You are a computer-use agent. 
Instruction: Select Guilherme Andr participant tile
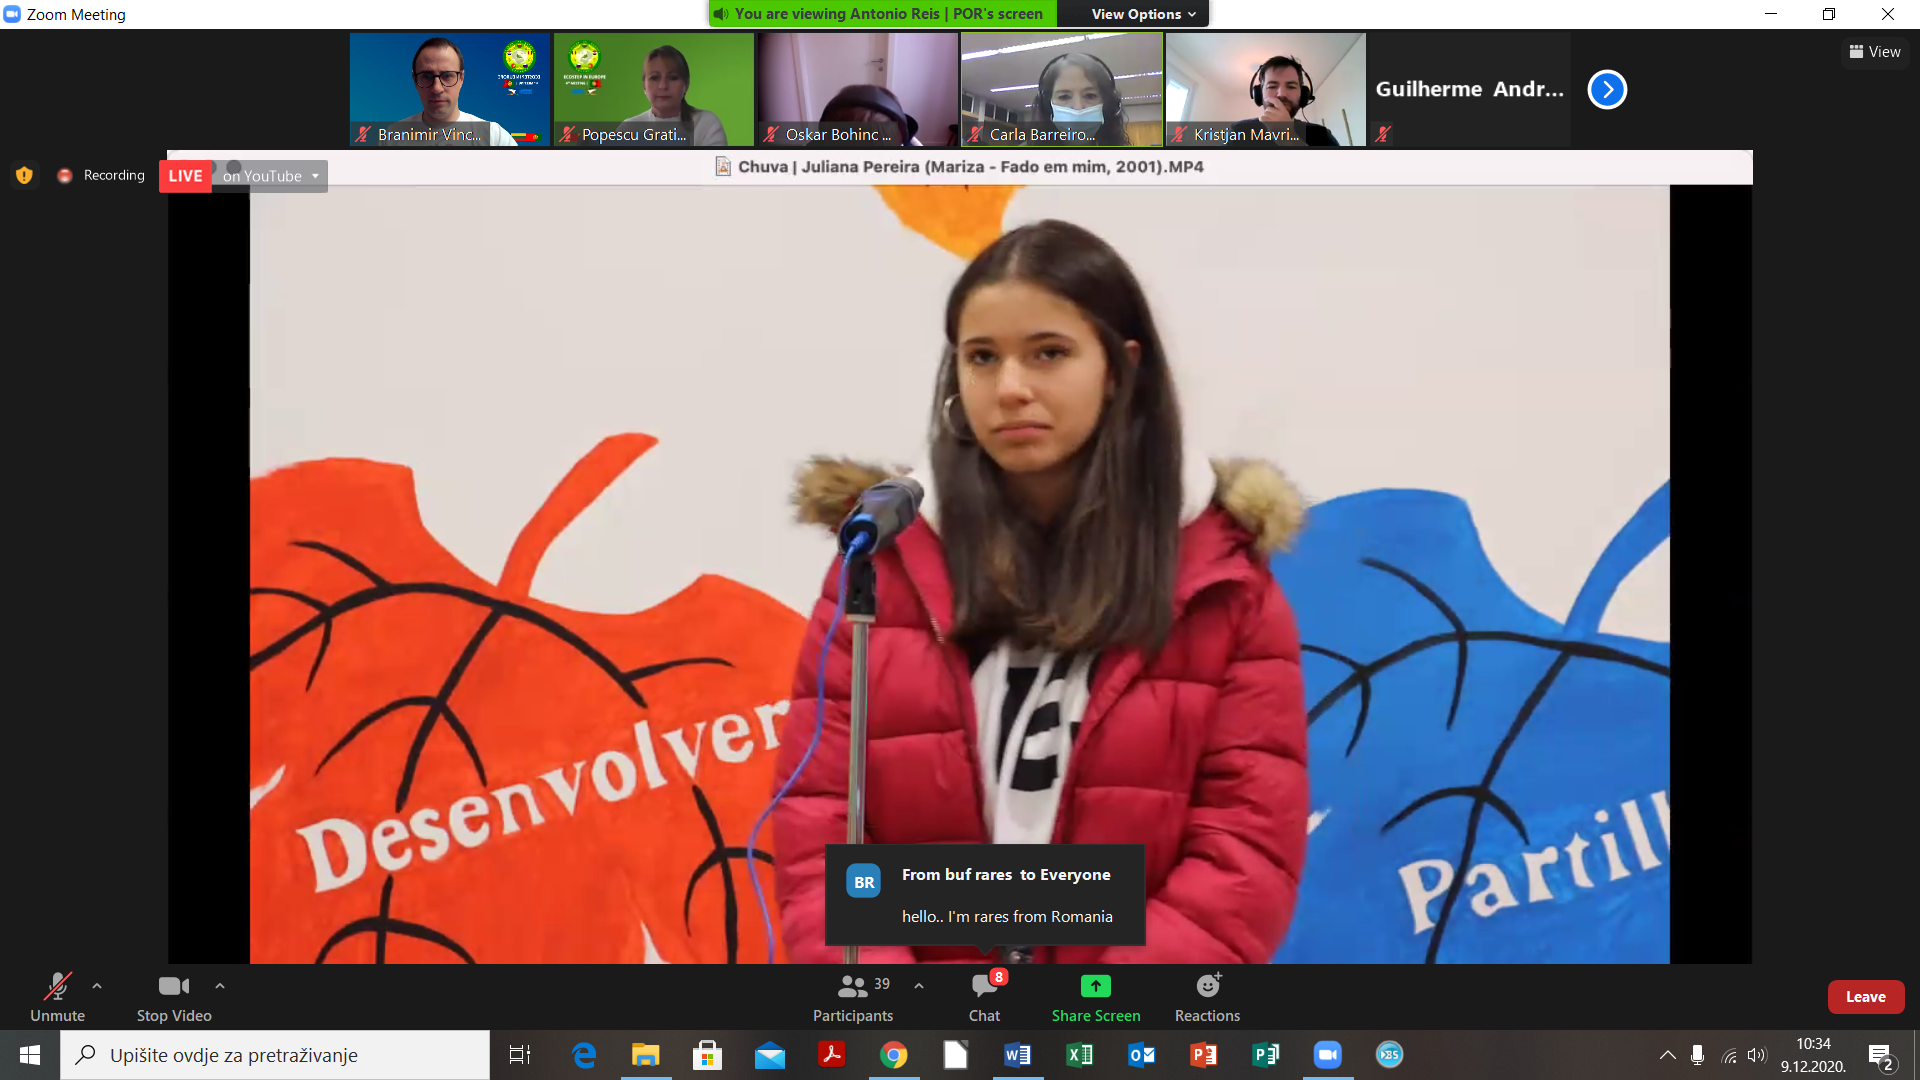tap(1469, 90)
